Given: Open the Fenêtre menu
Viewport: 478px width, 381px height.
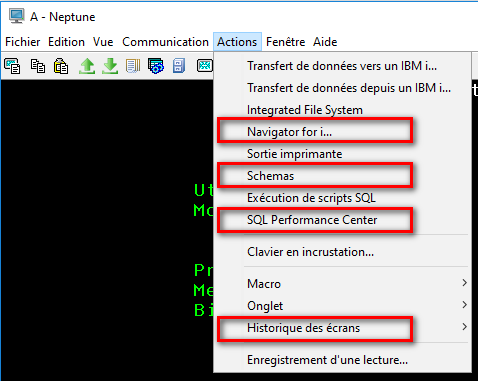Looking at the screenshot, I should coord(285,42).
